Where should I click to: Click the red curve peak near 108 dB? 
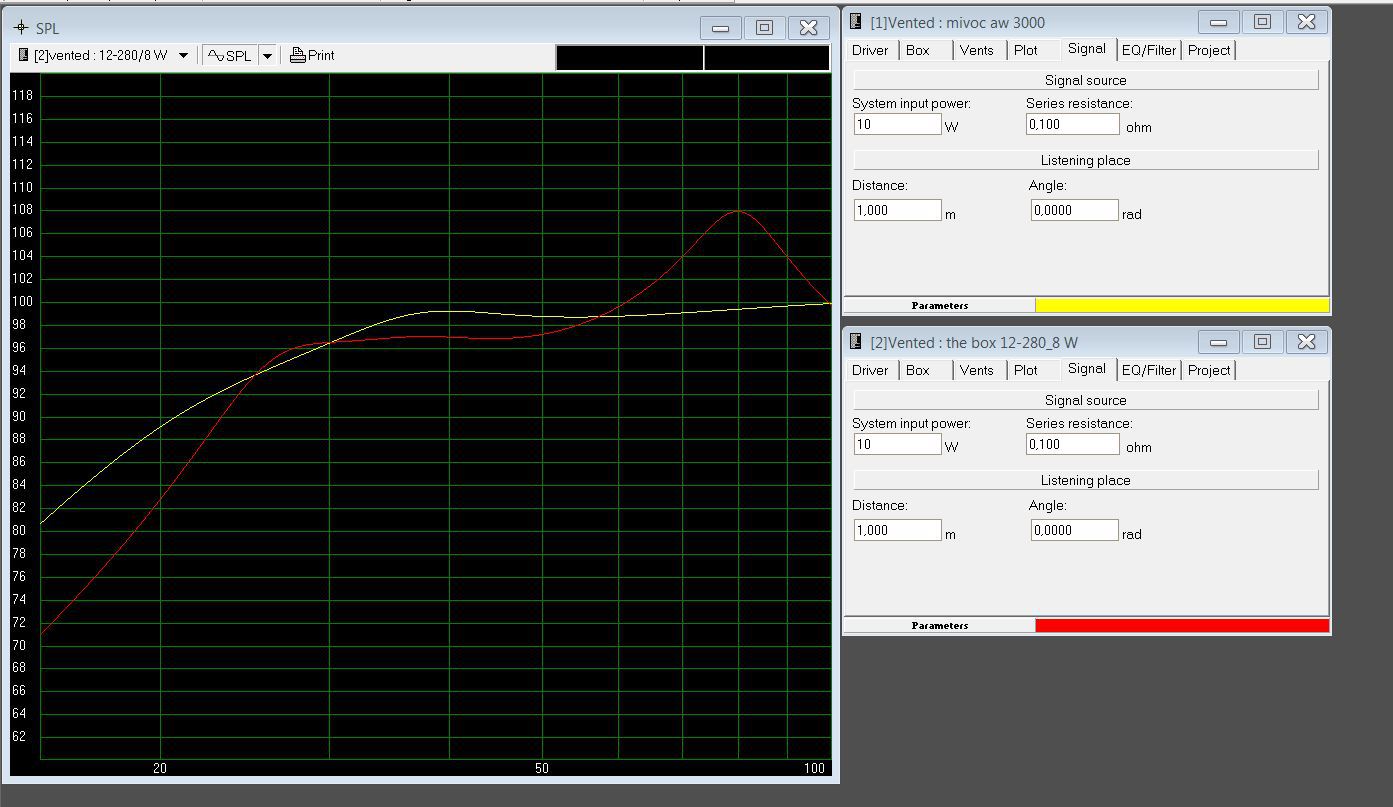pos(738,211)
